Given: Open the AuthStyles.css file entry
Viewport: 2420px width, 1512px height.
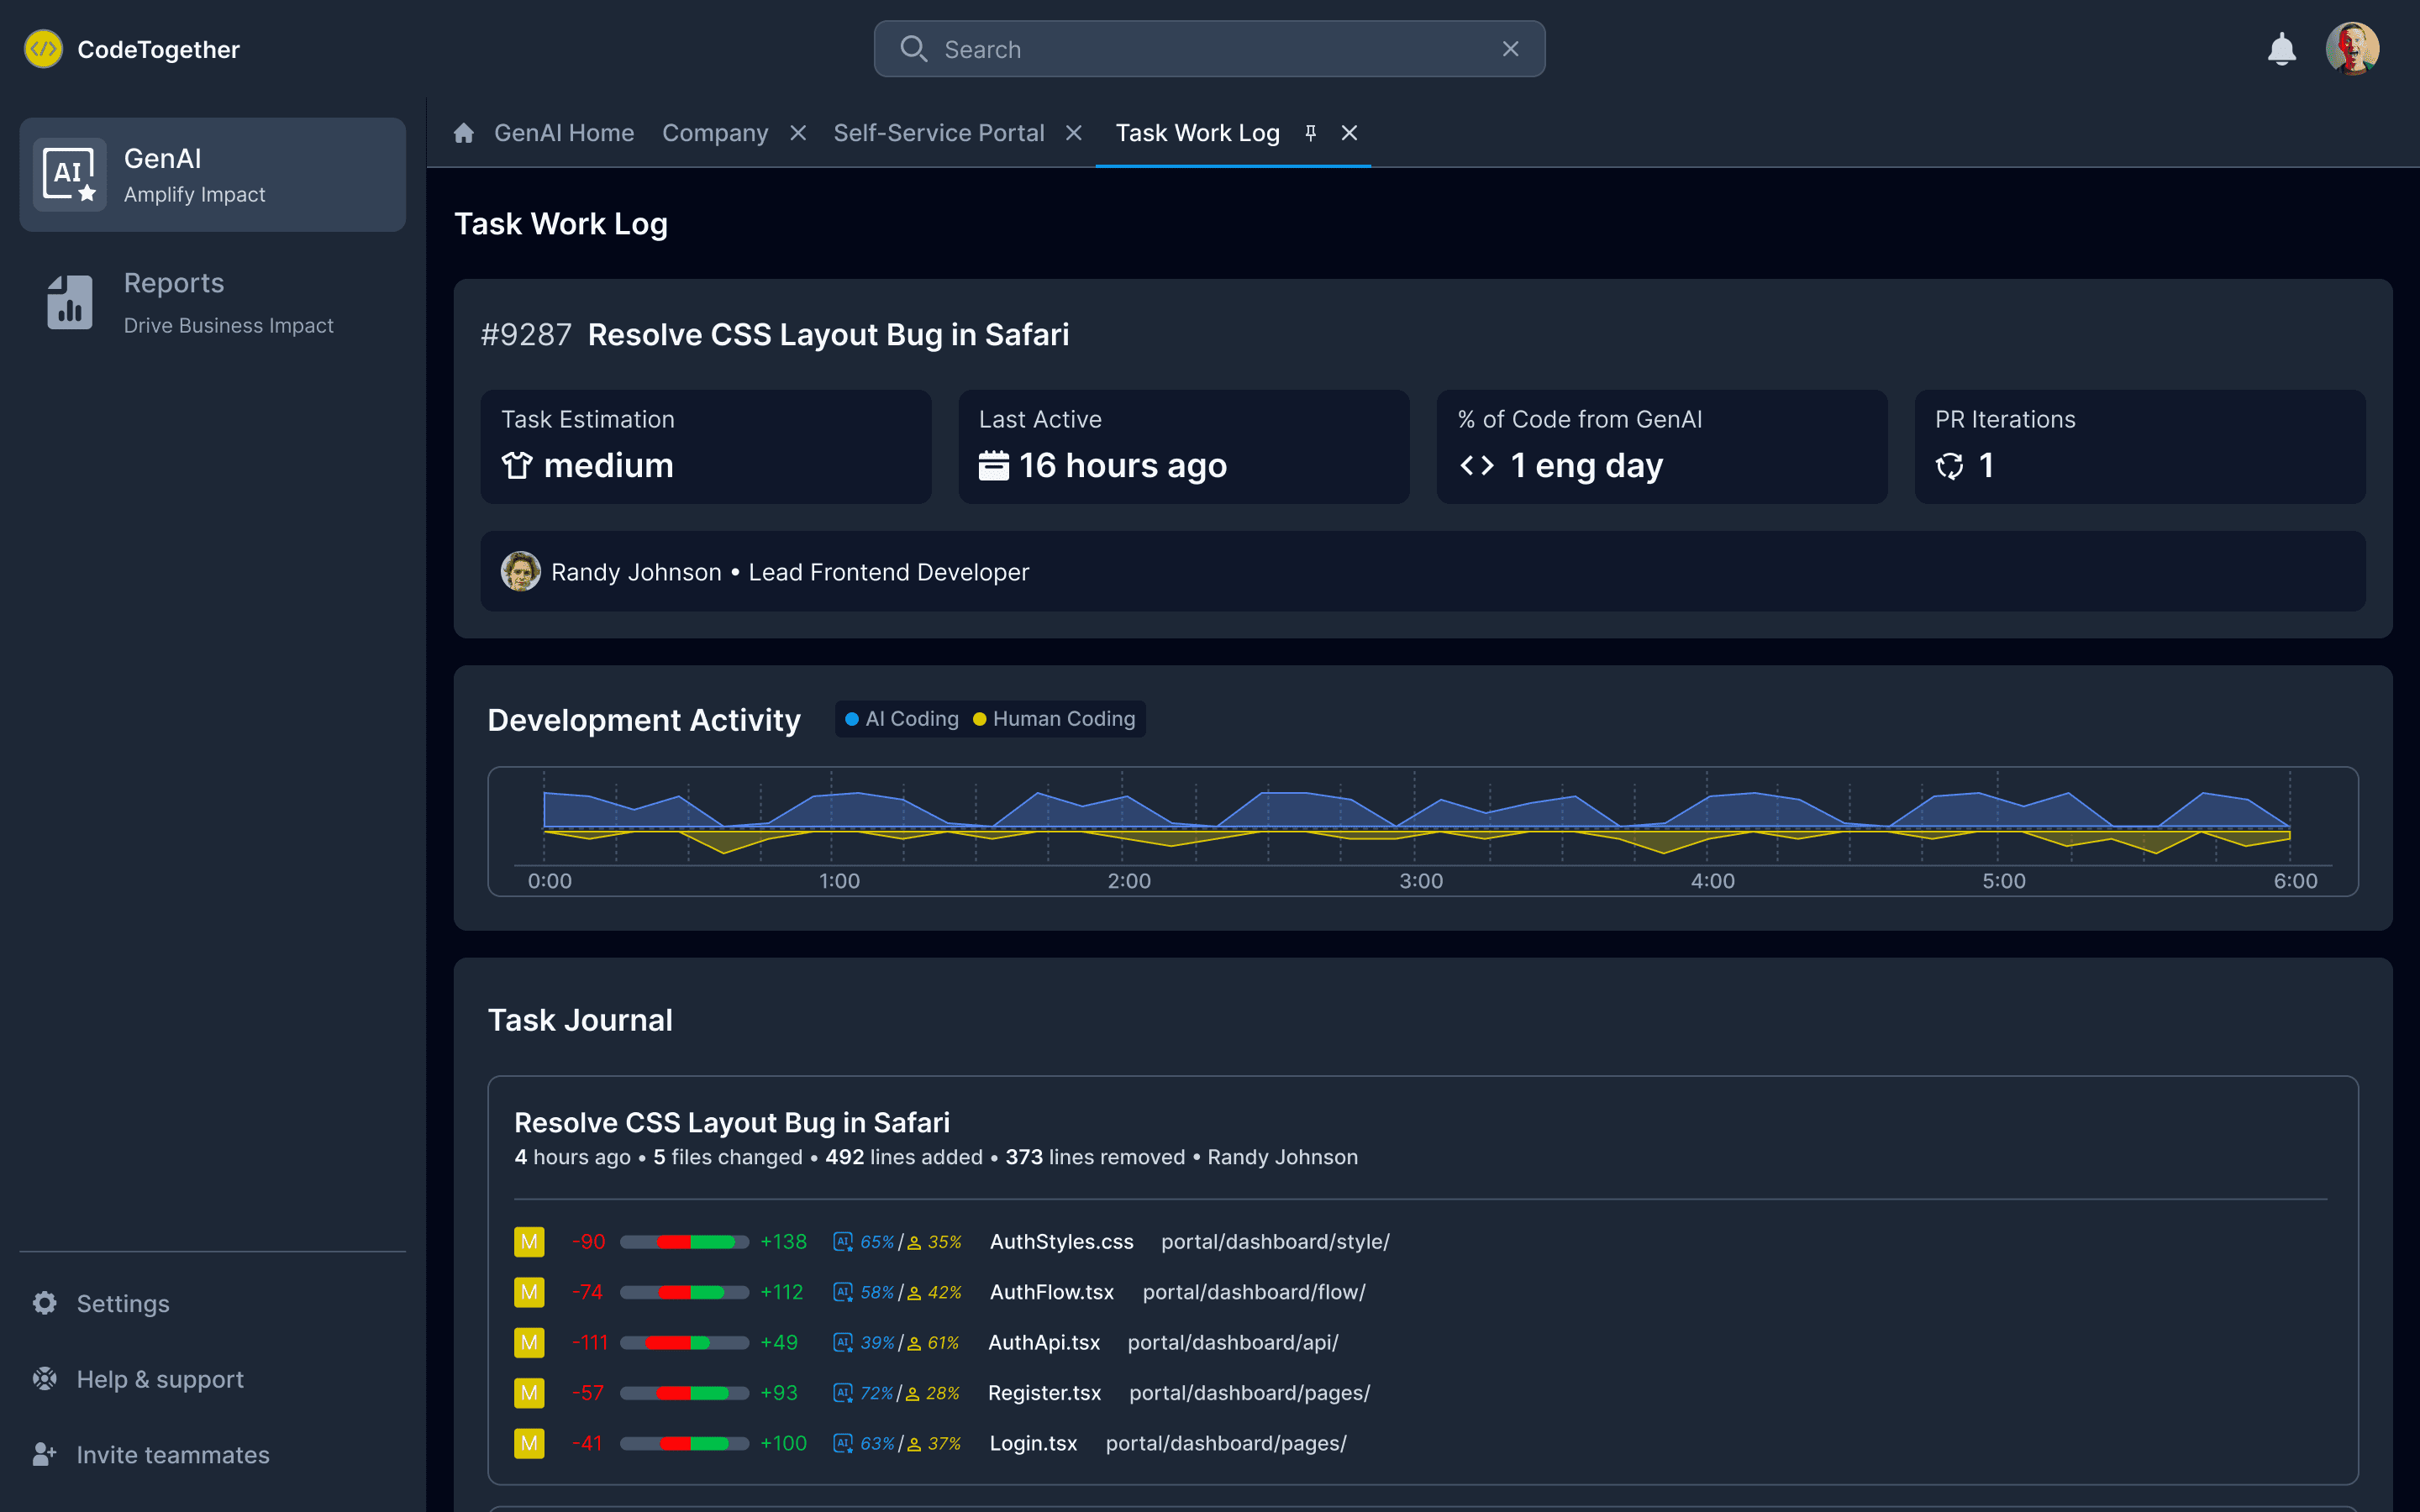Looking at the screenshot, I should 1061,1241.
